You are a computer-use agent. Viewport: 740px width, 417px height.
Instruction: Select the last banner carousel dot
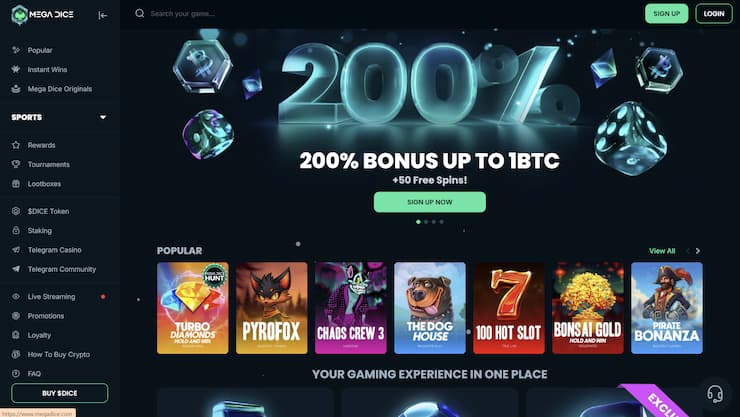[441, 222]
